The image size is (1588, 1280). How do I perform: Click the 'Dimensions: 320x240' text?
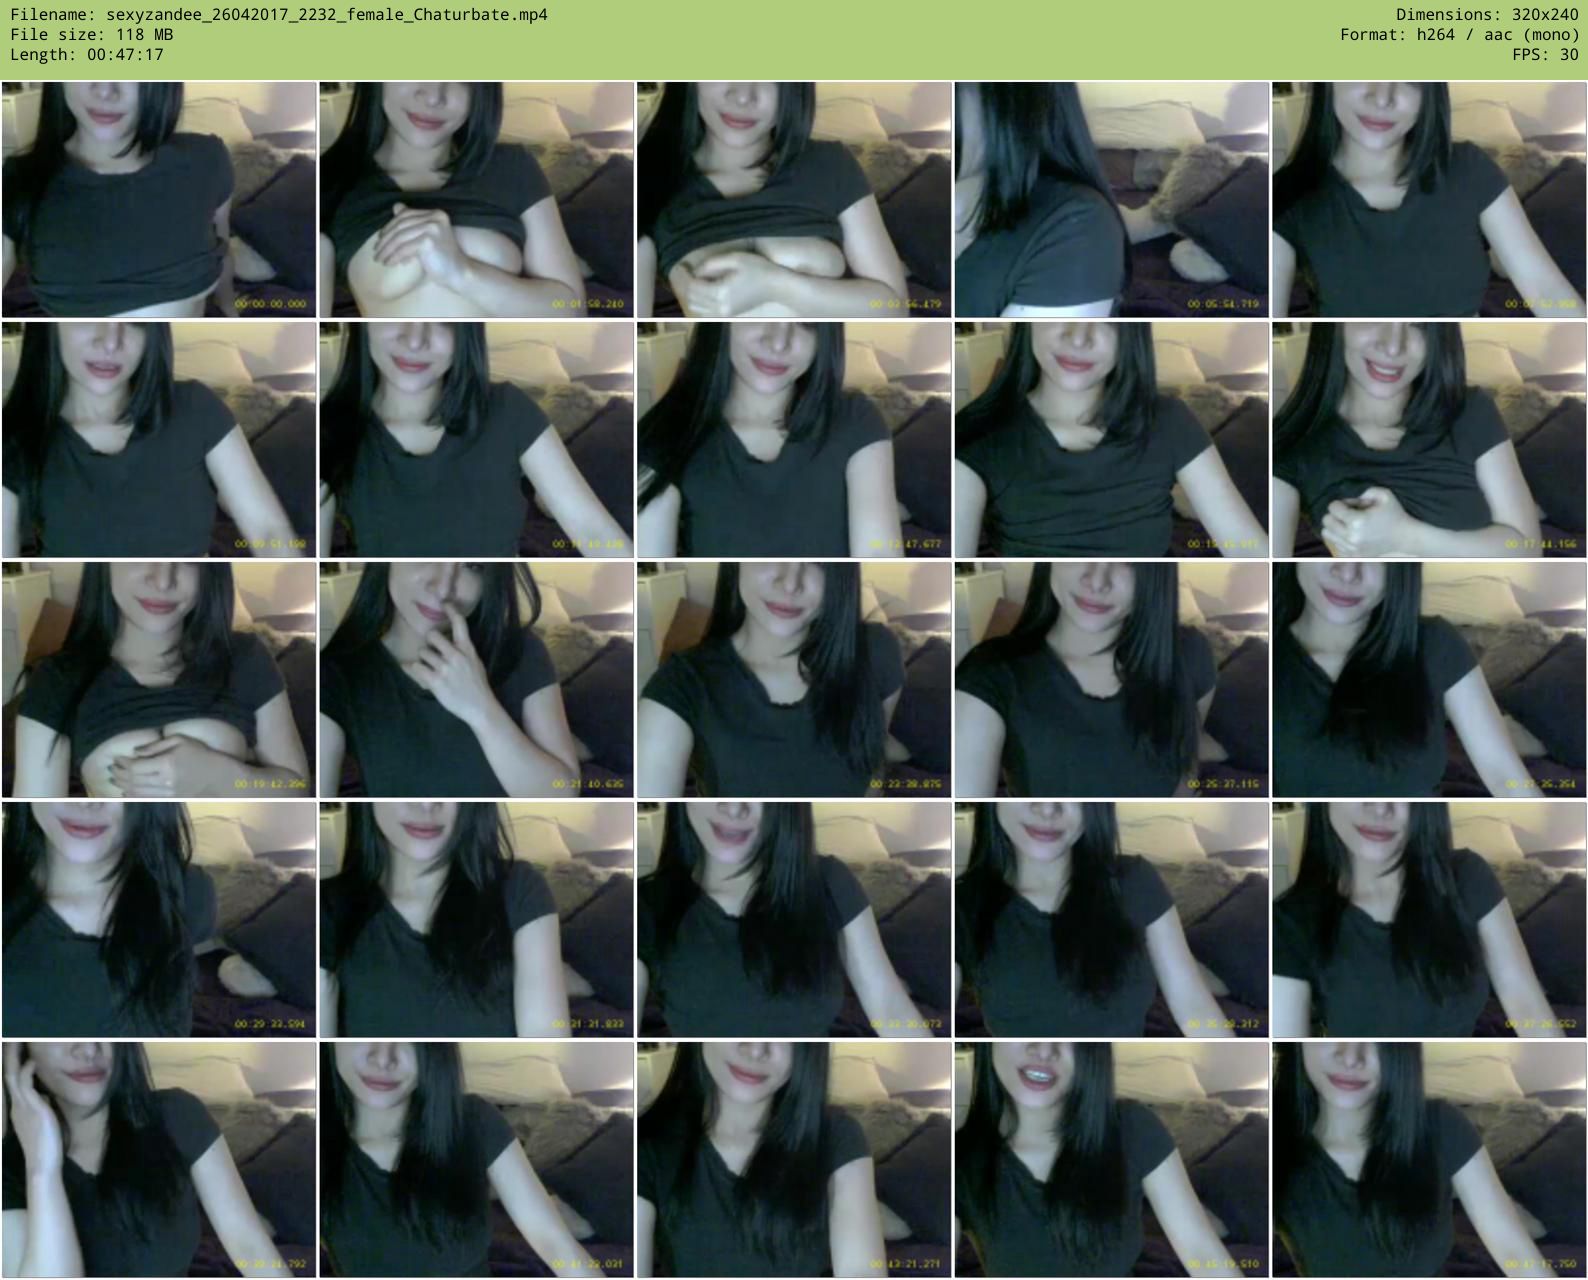[1487, 15]
